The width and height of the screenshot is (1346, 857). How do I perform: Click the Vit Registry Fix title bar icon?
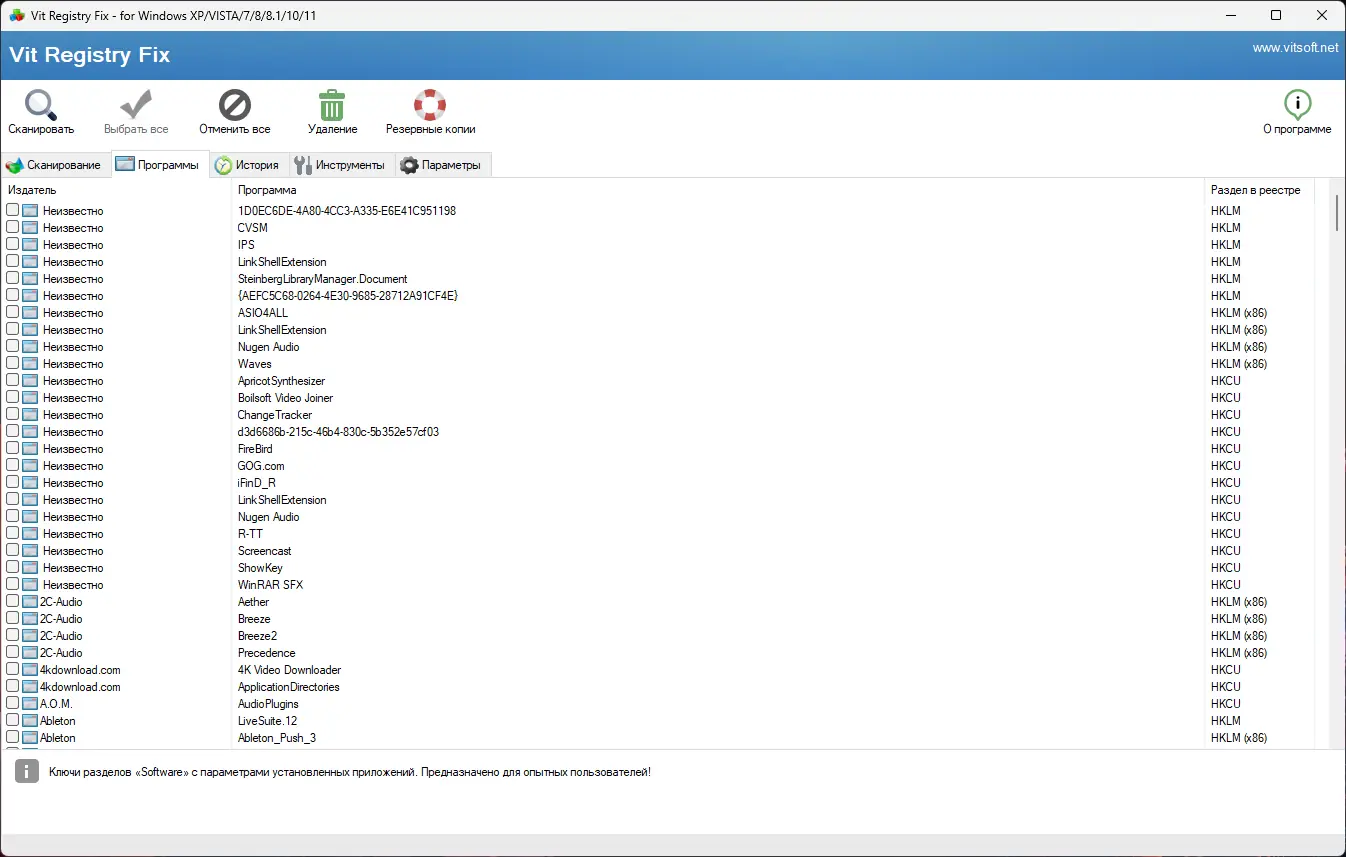pos(17,15)
